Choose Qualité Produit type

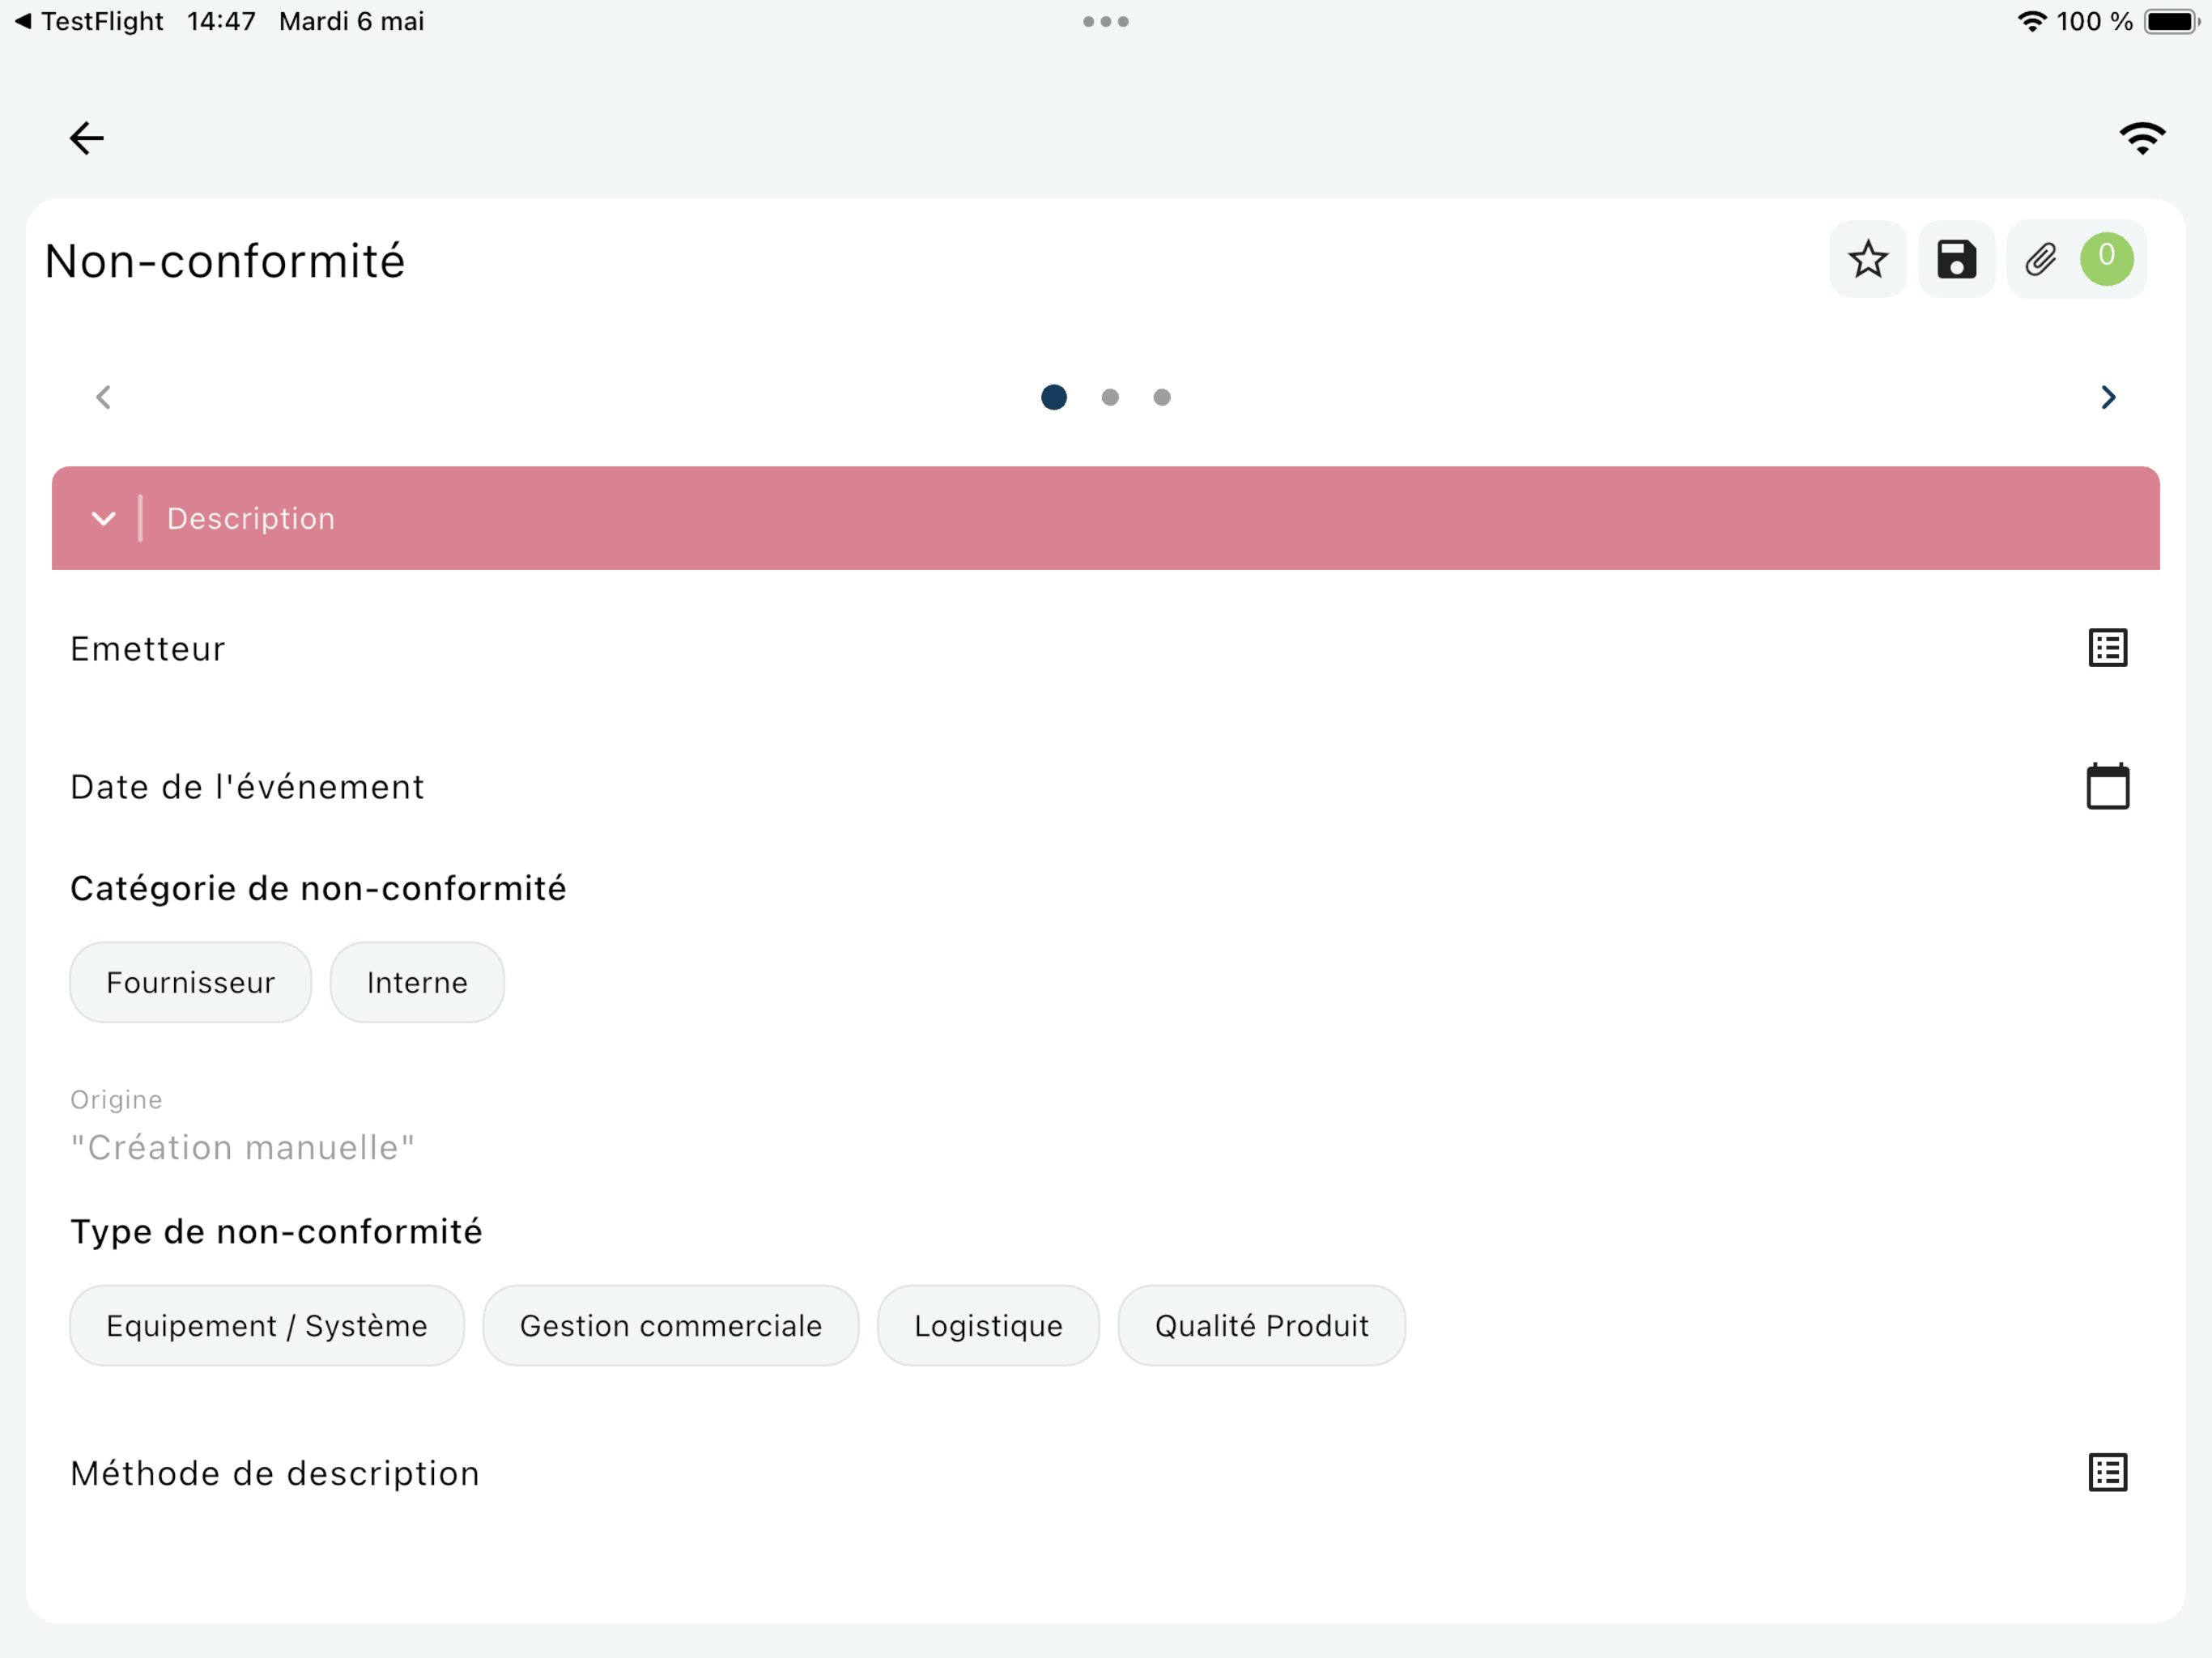[x=1261, y=1325]
